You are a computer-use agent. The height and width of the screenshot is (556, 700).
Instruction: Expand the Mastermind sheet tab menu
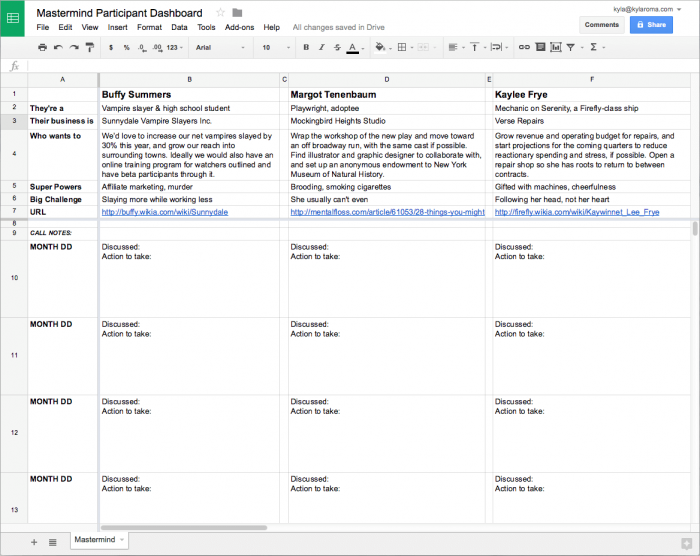tap(122, 539)
